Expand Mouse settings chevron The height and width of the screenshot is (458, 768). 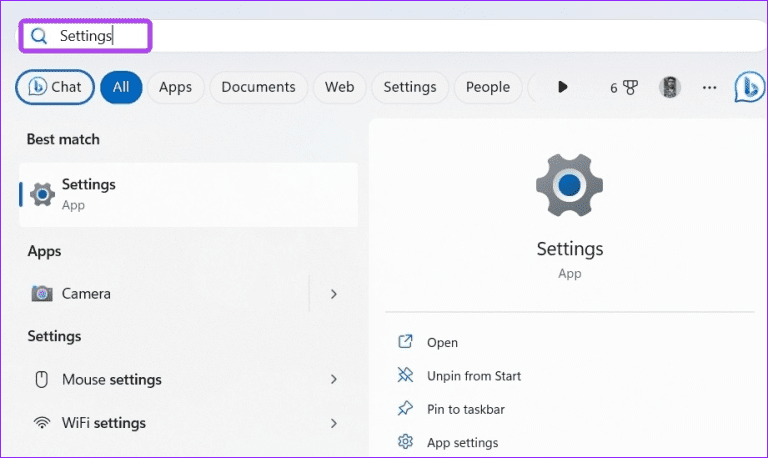pos(334,380)
